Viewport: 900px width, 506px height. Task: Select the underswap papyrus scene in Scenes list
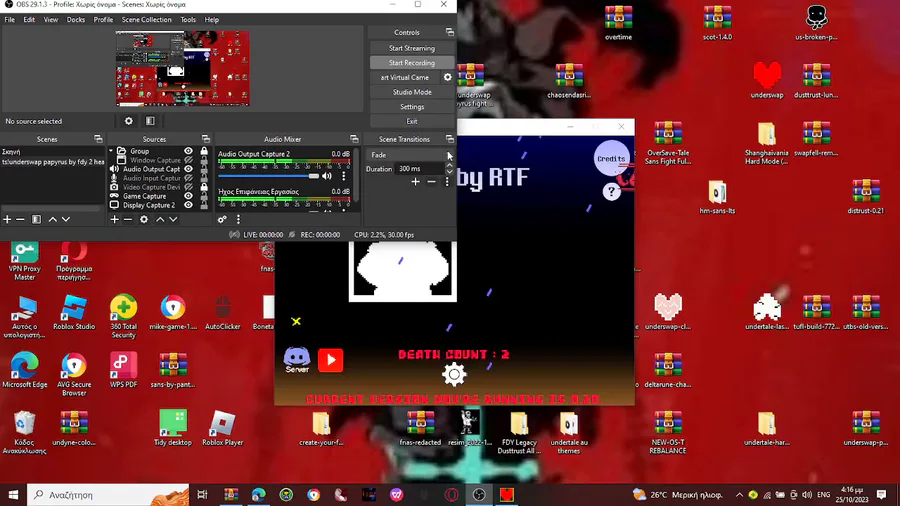coord(53,162)
